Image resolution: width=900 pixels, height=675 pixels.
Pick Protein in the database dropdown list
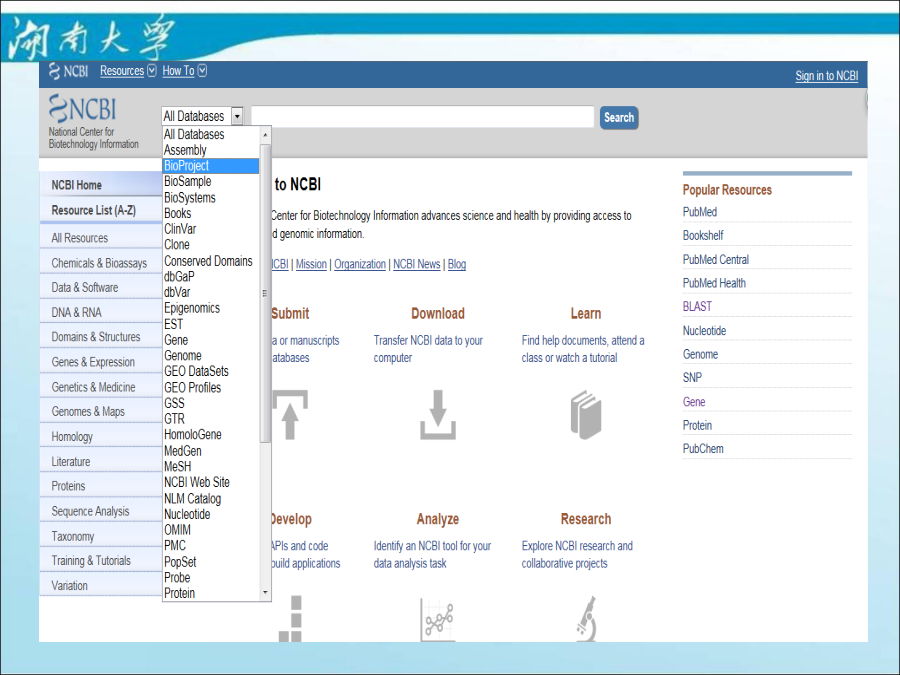point(211,593)
